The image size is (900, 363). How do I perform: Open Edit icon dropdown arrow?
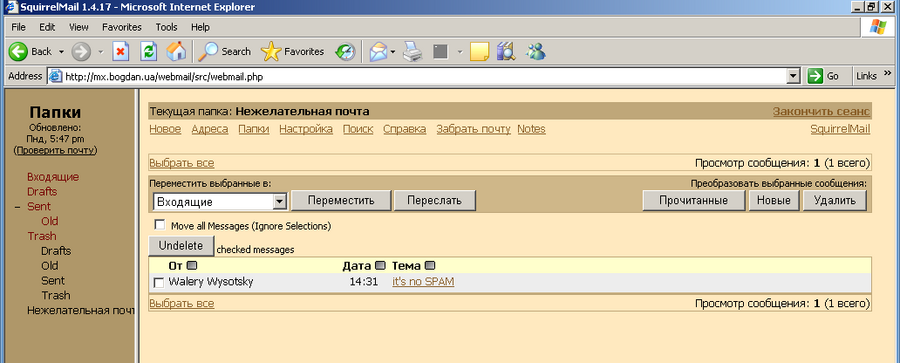pyautogui.click(x=460, y=52)
